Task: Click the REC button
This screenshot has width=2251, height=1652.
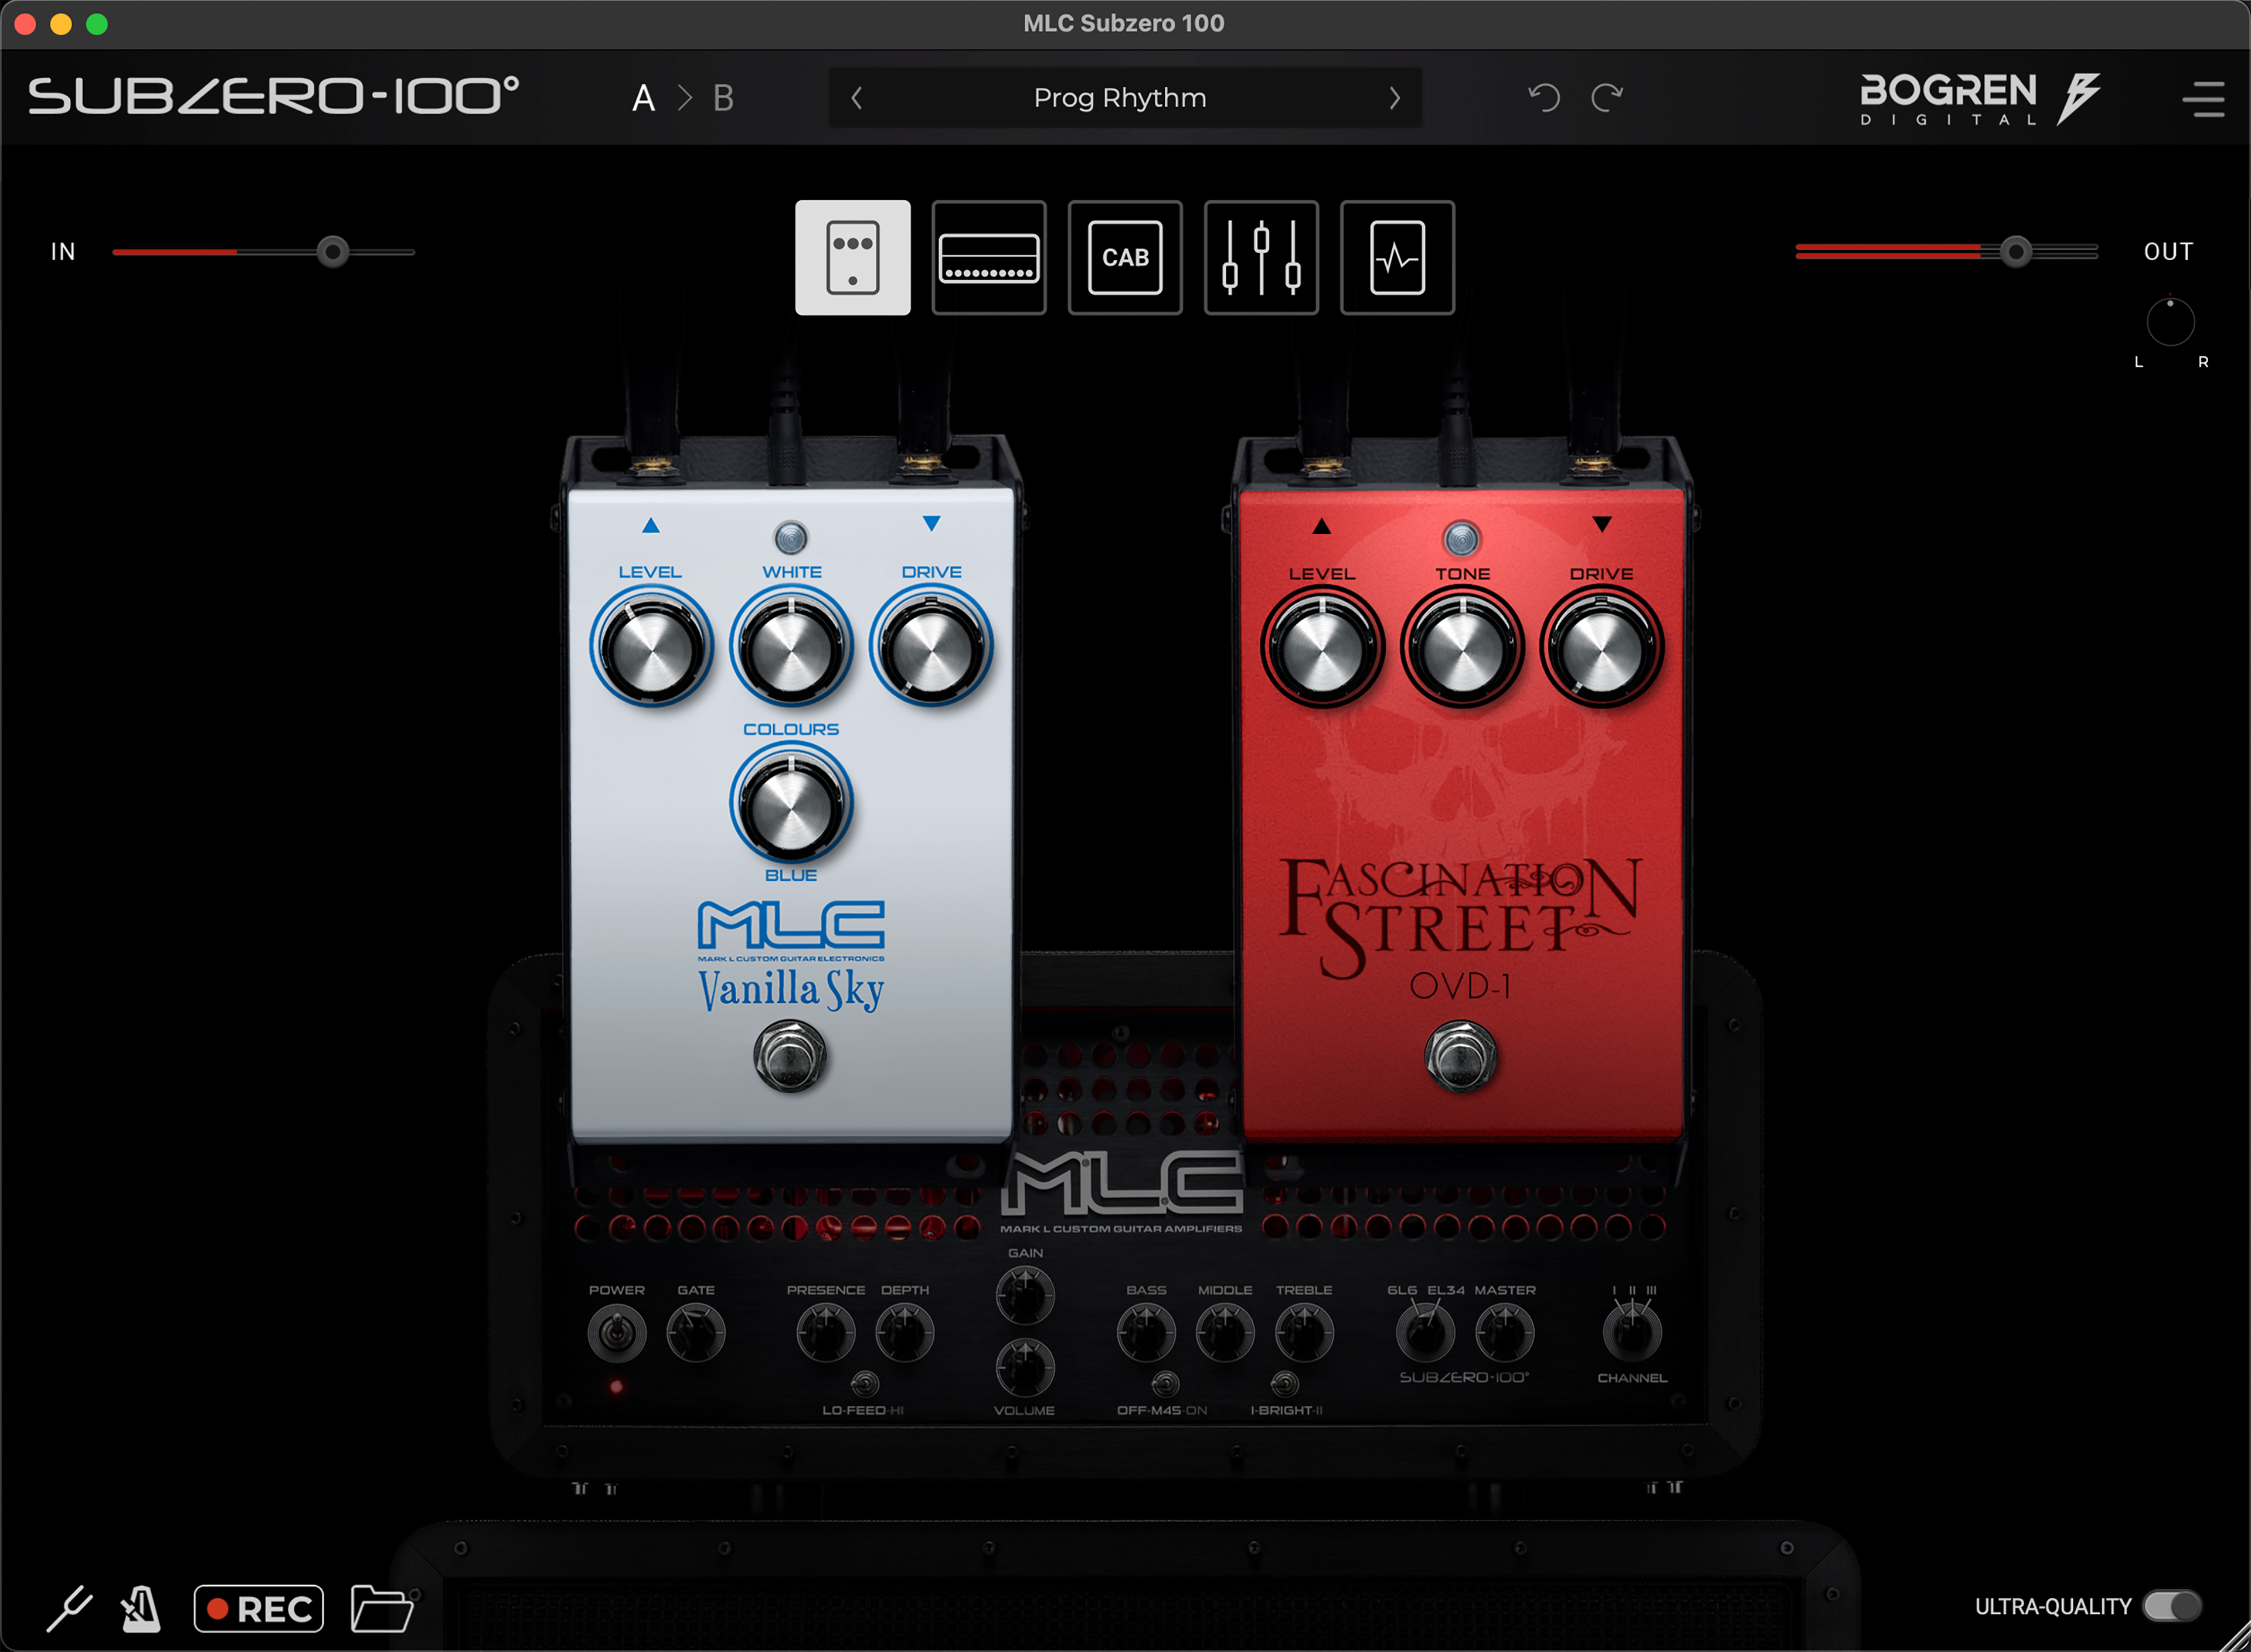Action: pos(258,1607)
